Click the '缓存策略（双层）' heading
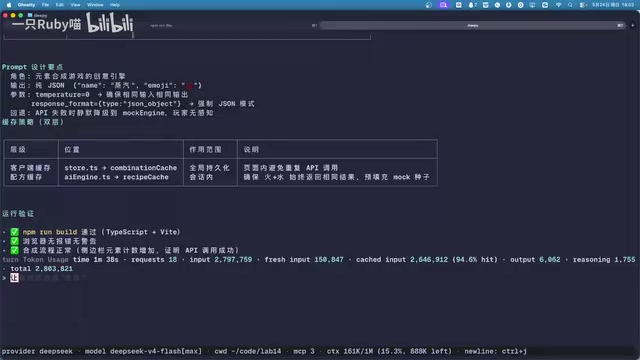 pyautogui.click(x=33, y=122)
